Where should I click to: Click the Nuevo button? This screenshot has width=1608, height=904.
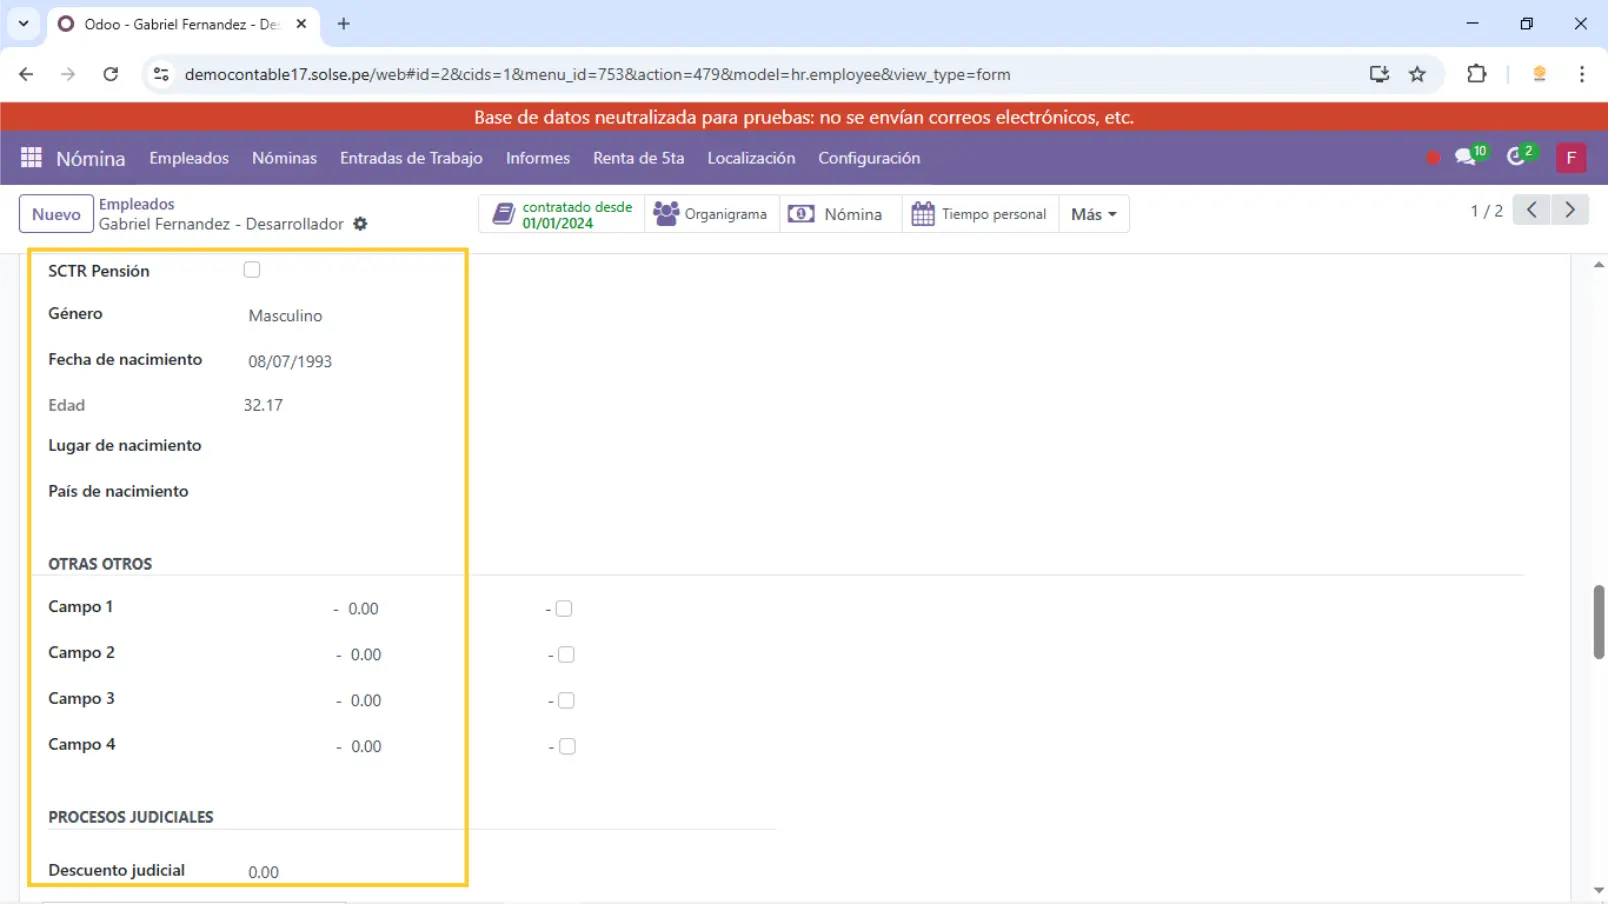click(x=56, y=214)
